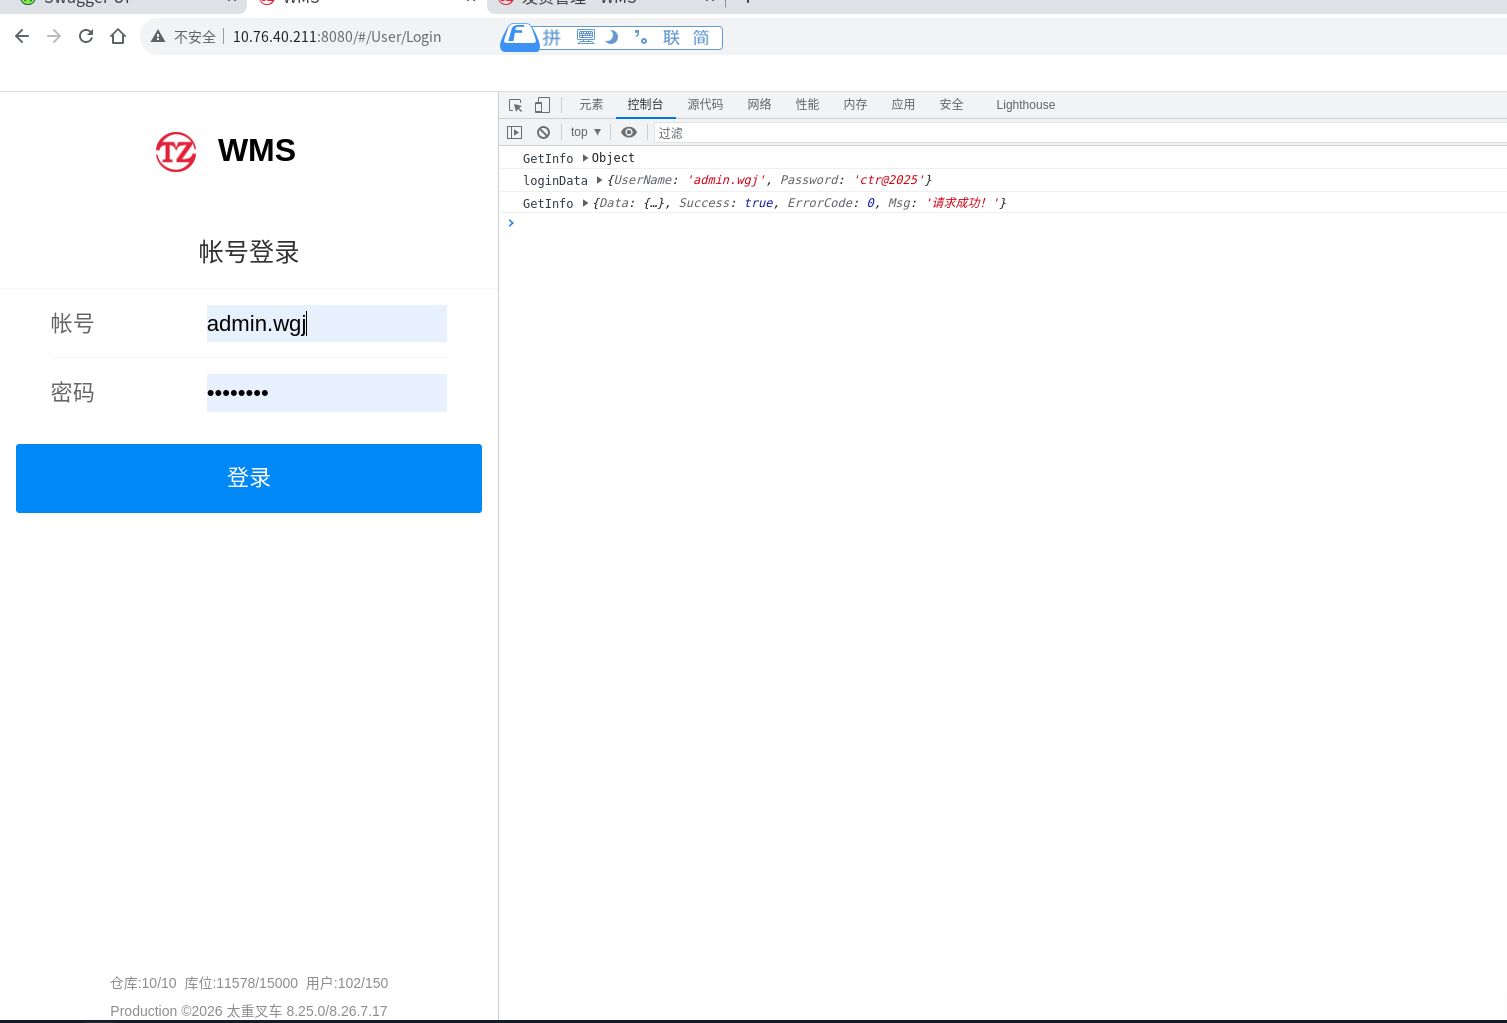Open the Lighthouse tab
This screenshot has width=1507, height=1023.
click(x=1025, y=105)
